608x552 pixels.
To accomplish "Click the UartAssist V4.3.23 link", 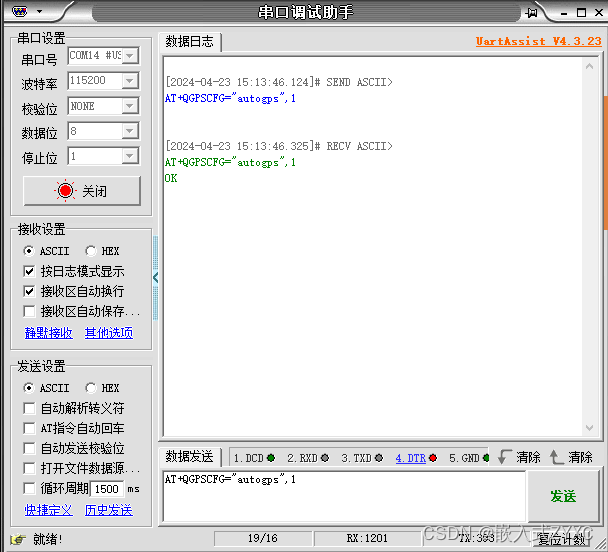I will (539, 41).
